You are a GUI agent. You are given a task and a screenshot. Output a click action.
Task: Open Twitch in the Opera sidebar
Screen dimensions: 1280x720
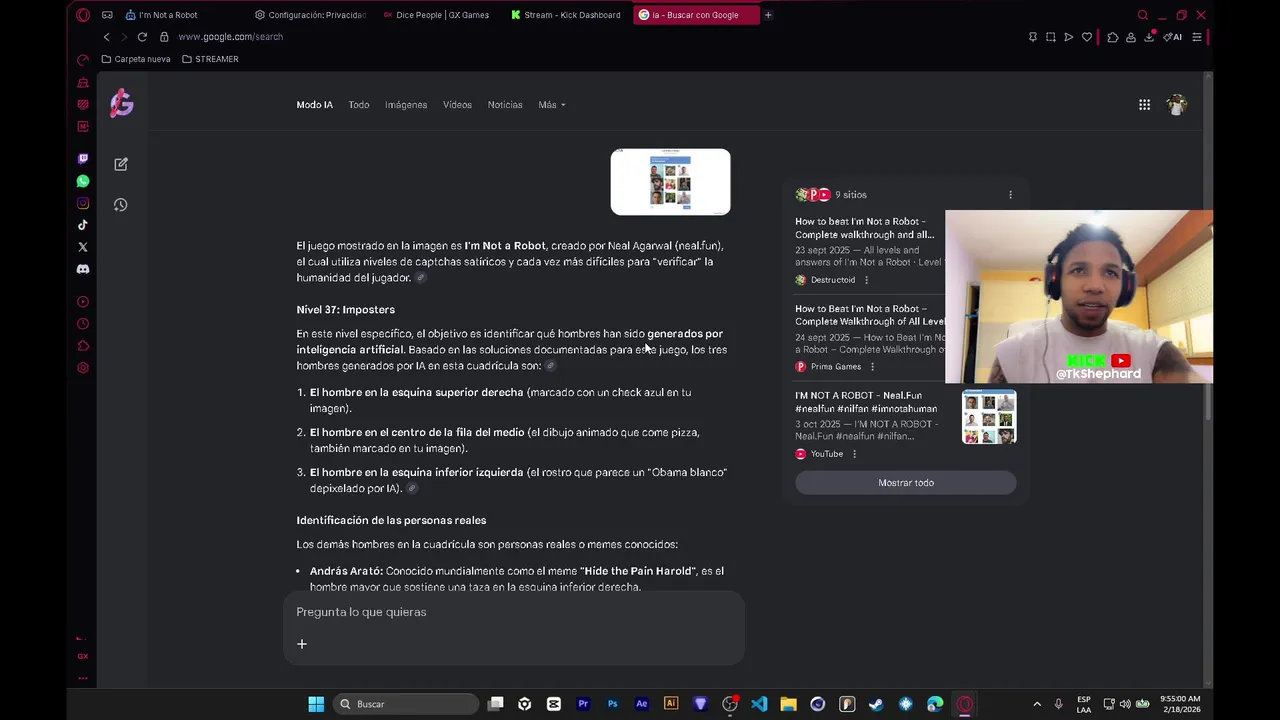83,159
